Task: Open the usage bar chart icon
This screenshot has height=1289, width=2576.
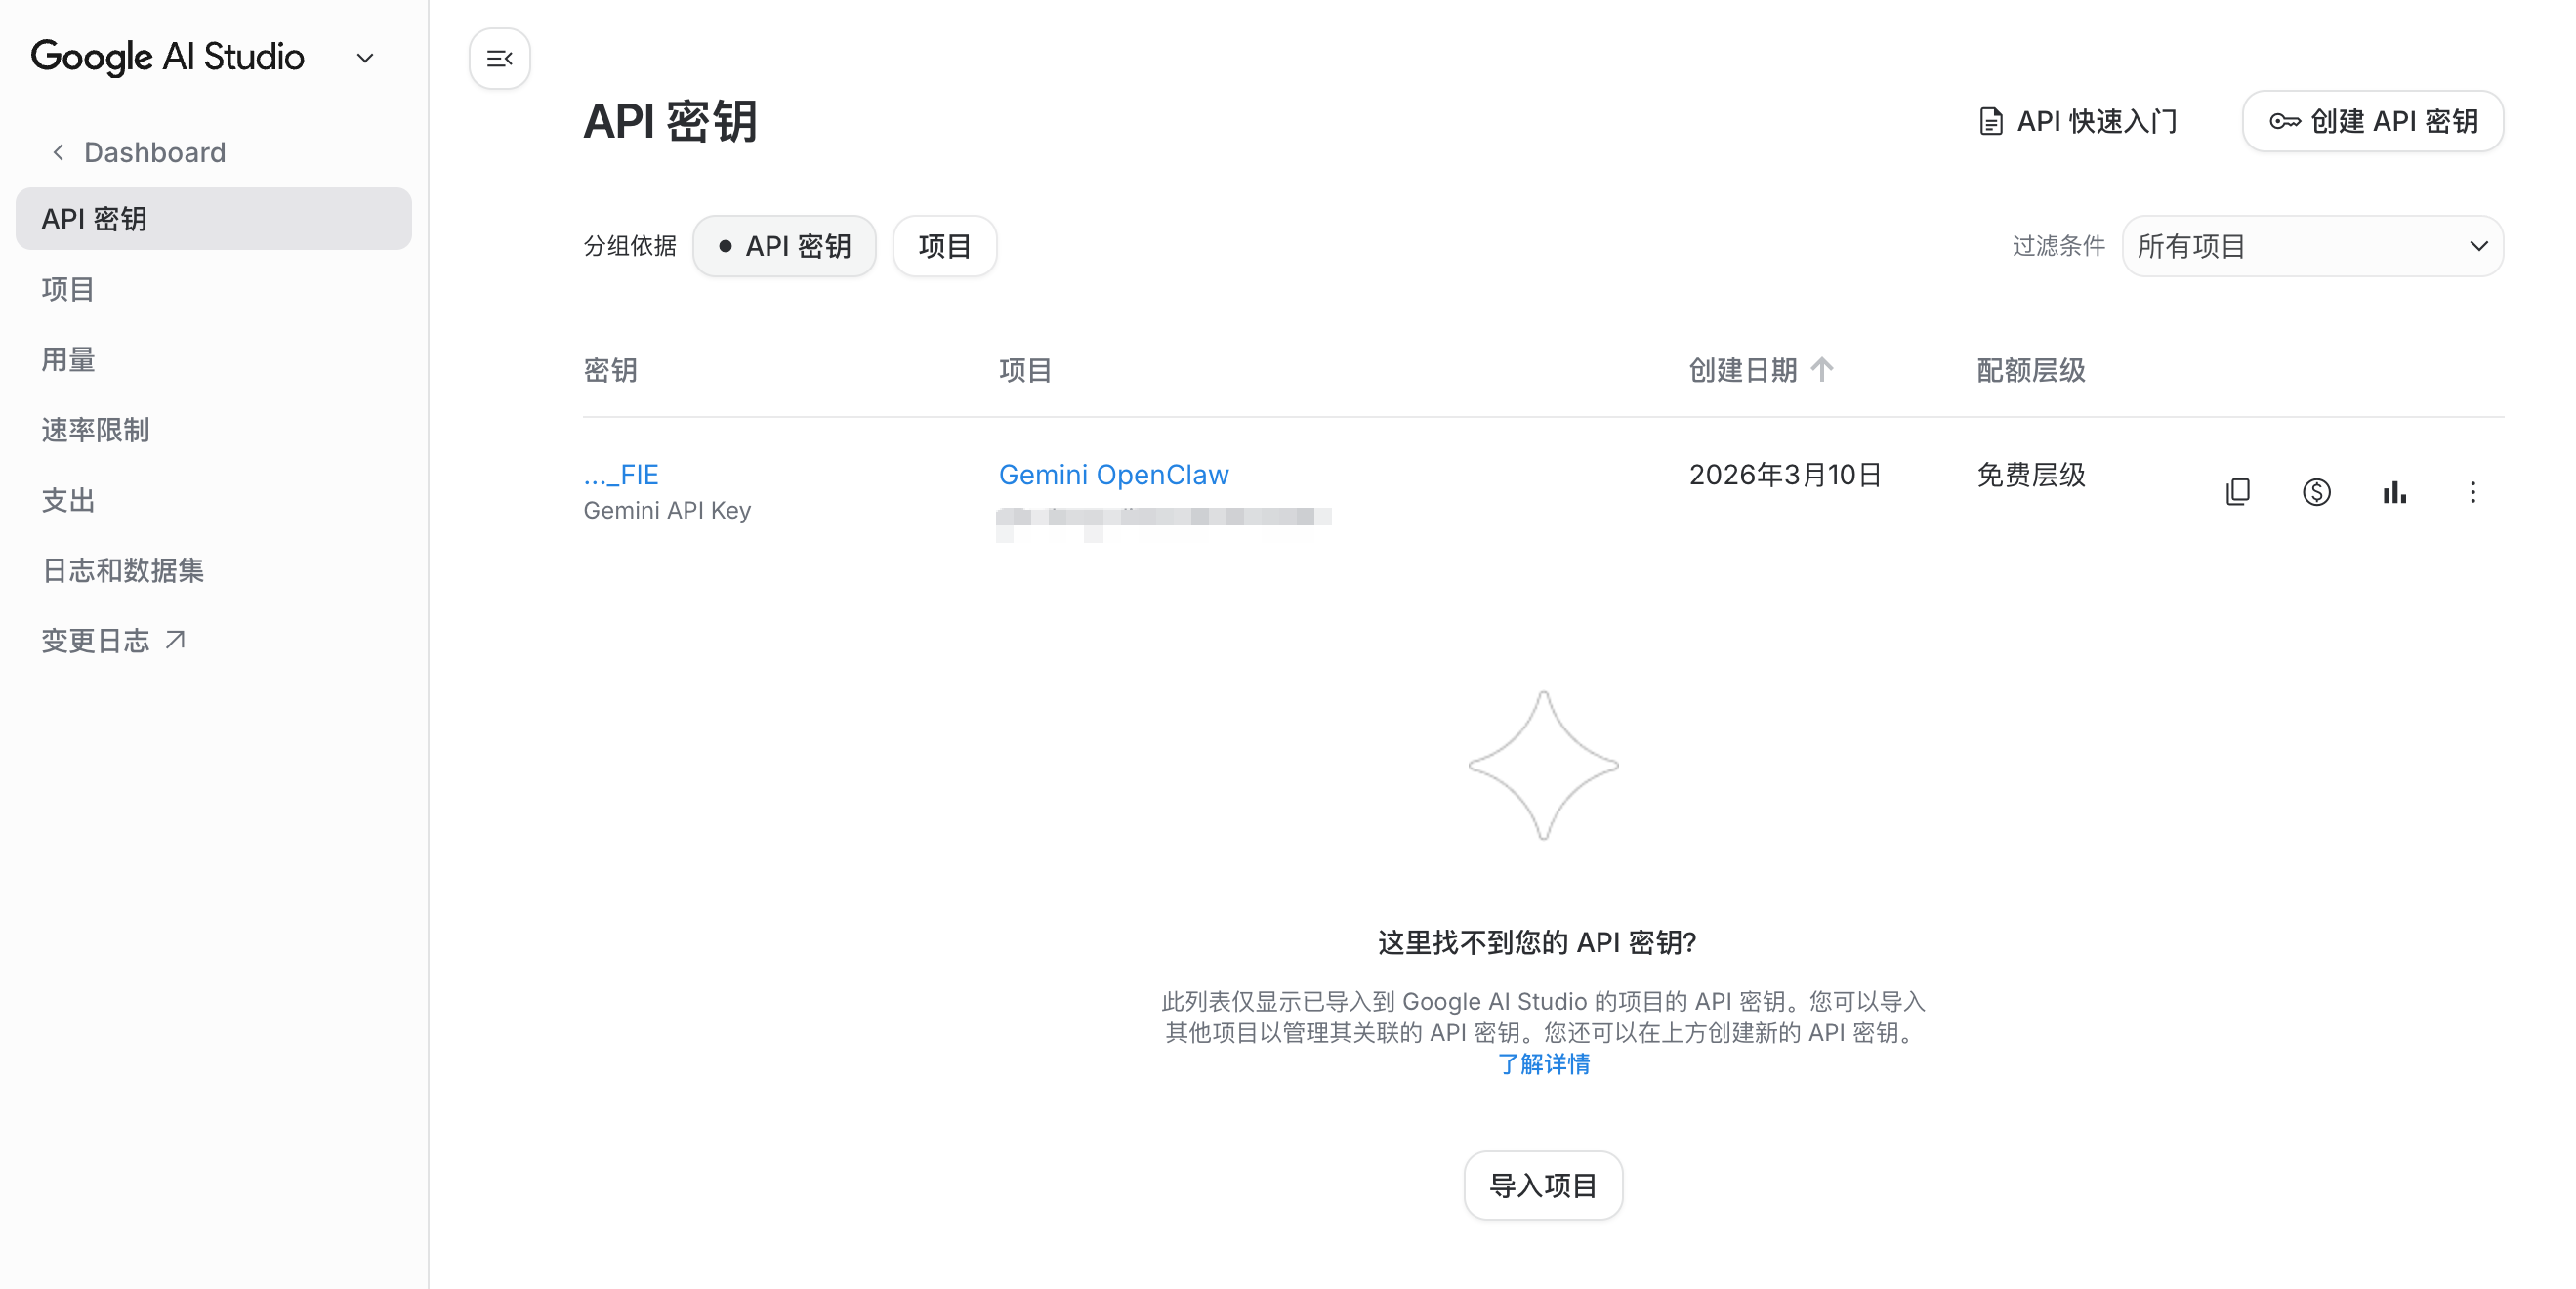Action: (x=2393, y=492)
